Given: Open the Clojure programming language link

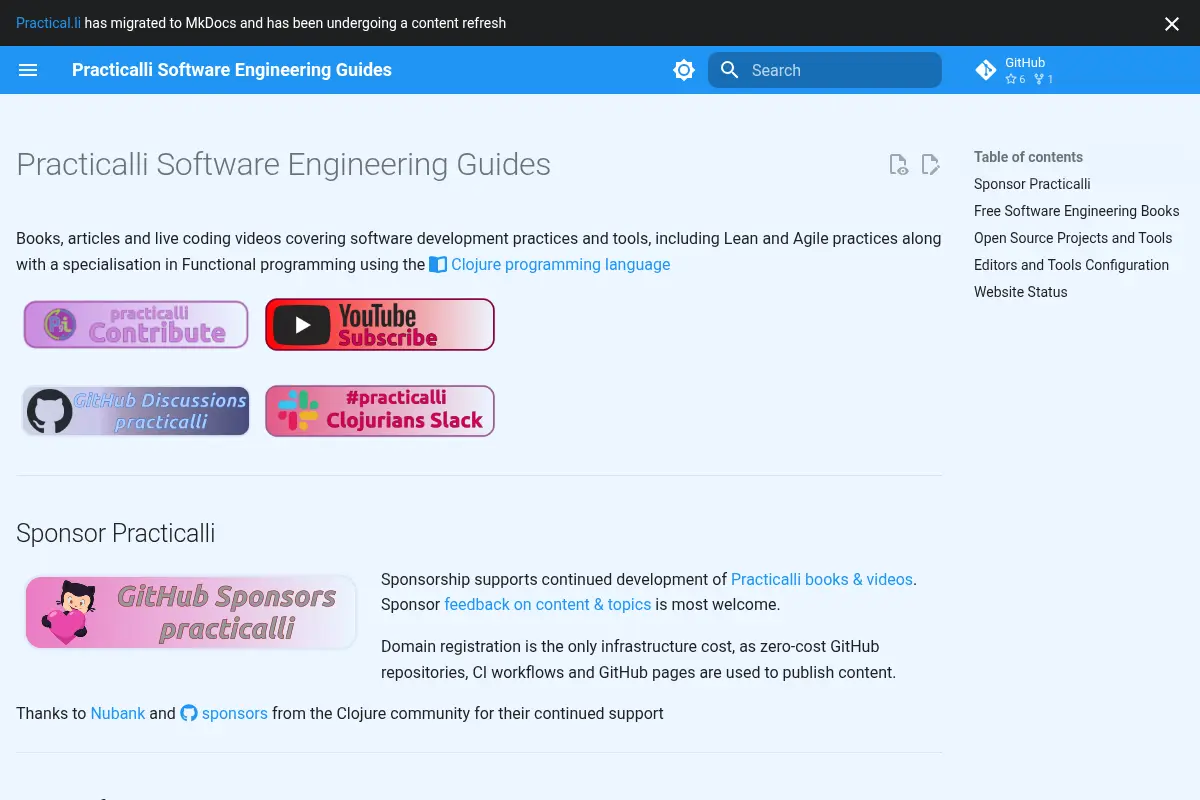Looking at the screenshot, I should tap(560, 265).
